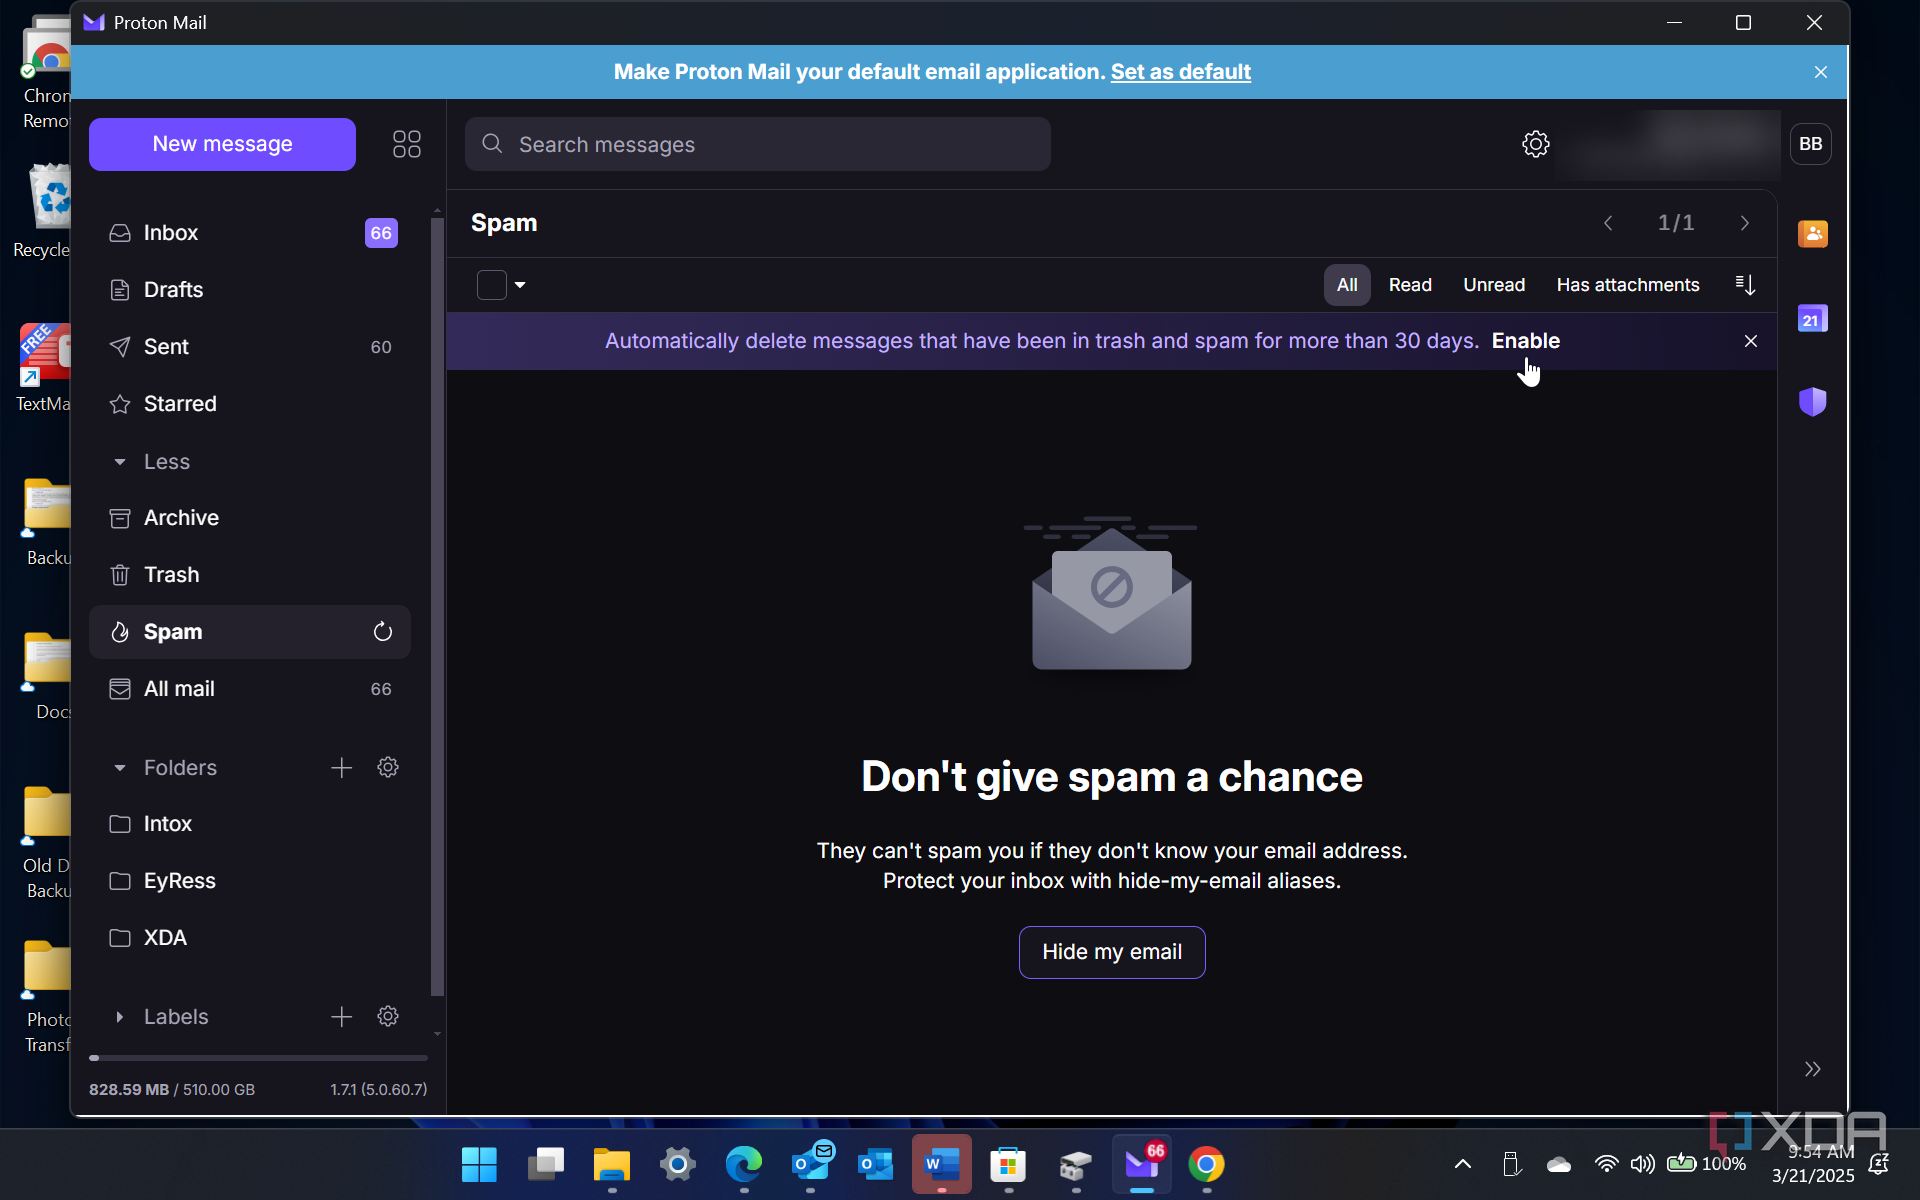
Task: Filter messages with Has attachments
Action: click(1627, 285)
